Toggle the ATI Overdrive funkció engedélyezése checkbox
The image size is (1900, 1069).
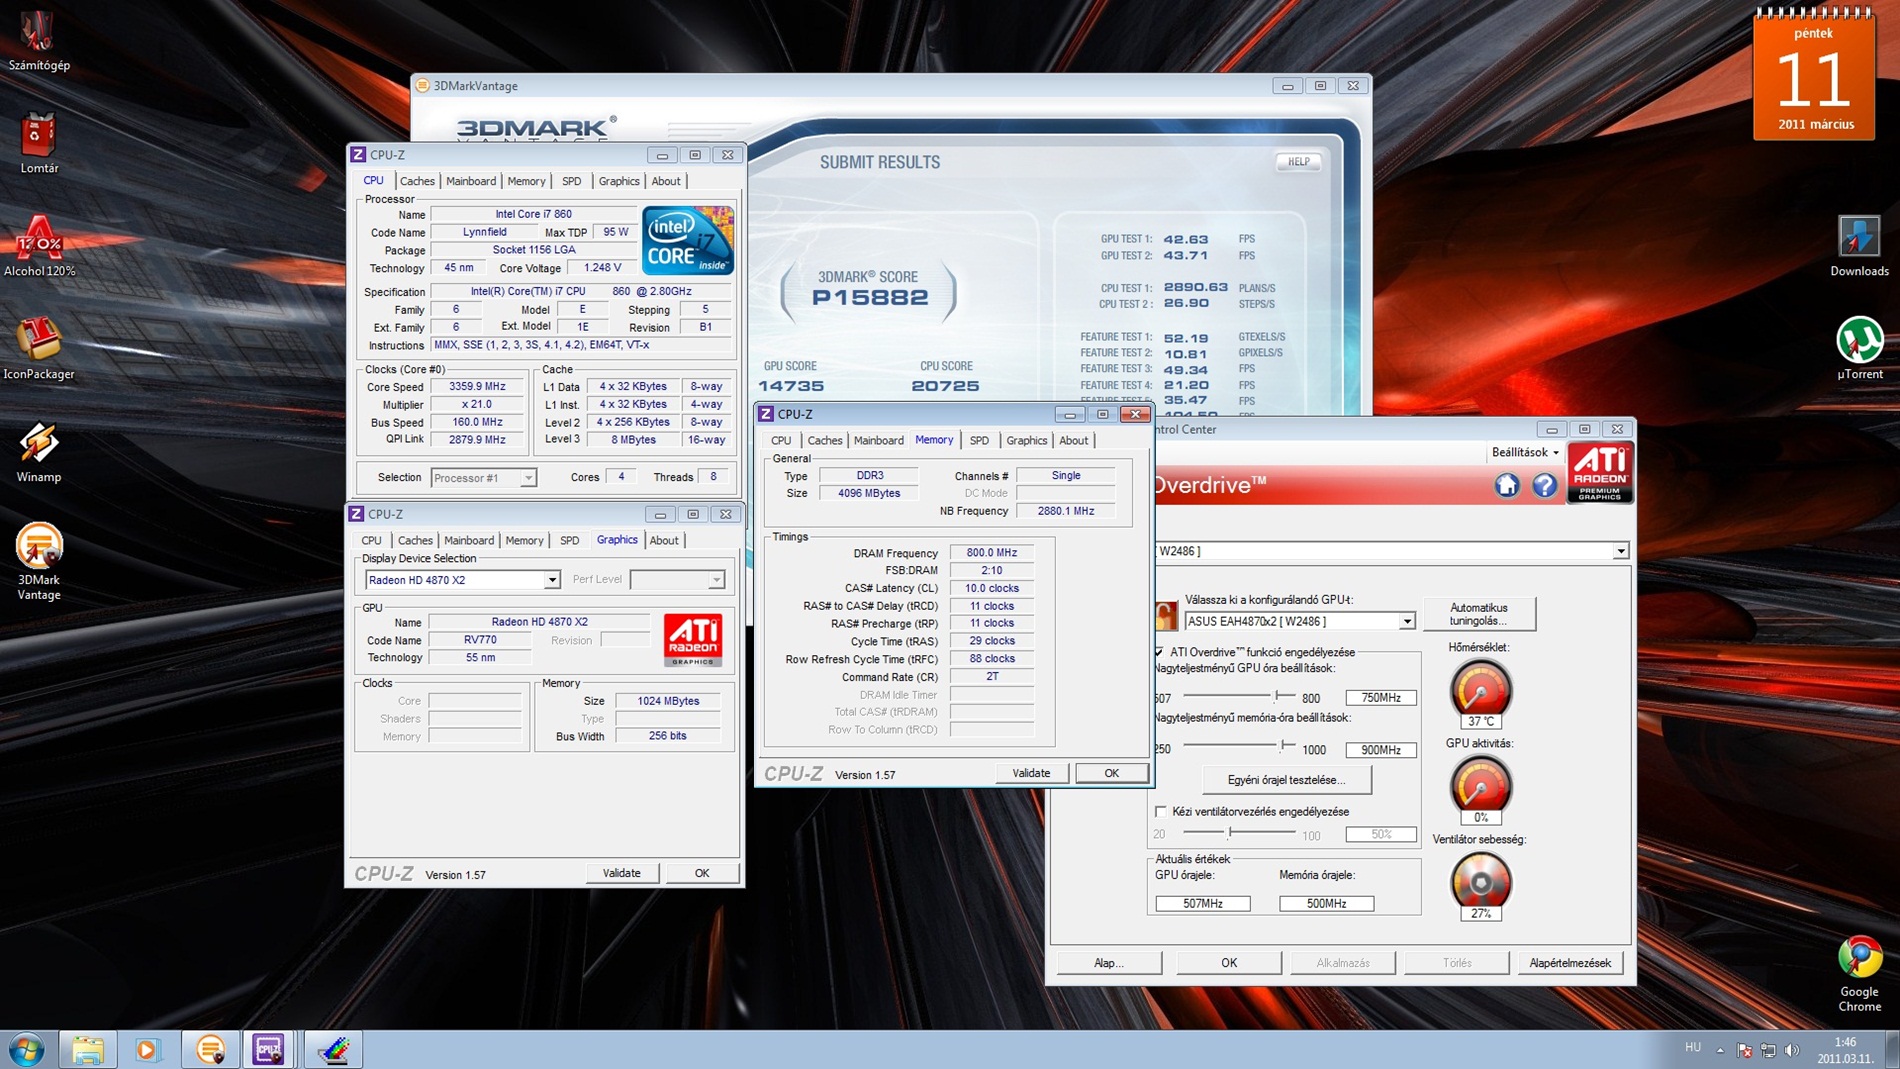[1160, 652]
